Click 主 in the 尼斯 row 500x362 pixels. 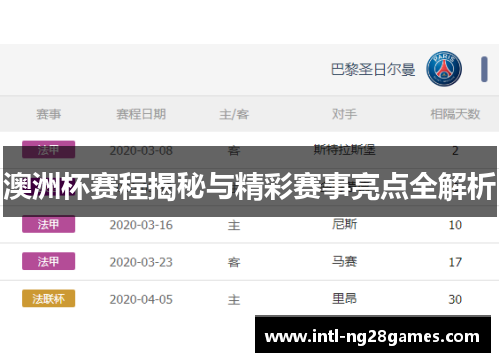coord(234,225)
